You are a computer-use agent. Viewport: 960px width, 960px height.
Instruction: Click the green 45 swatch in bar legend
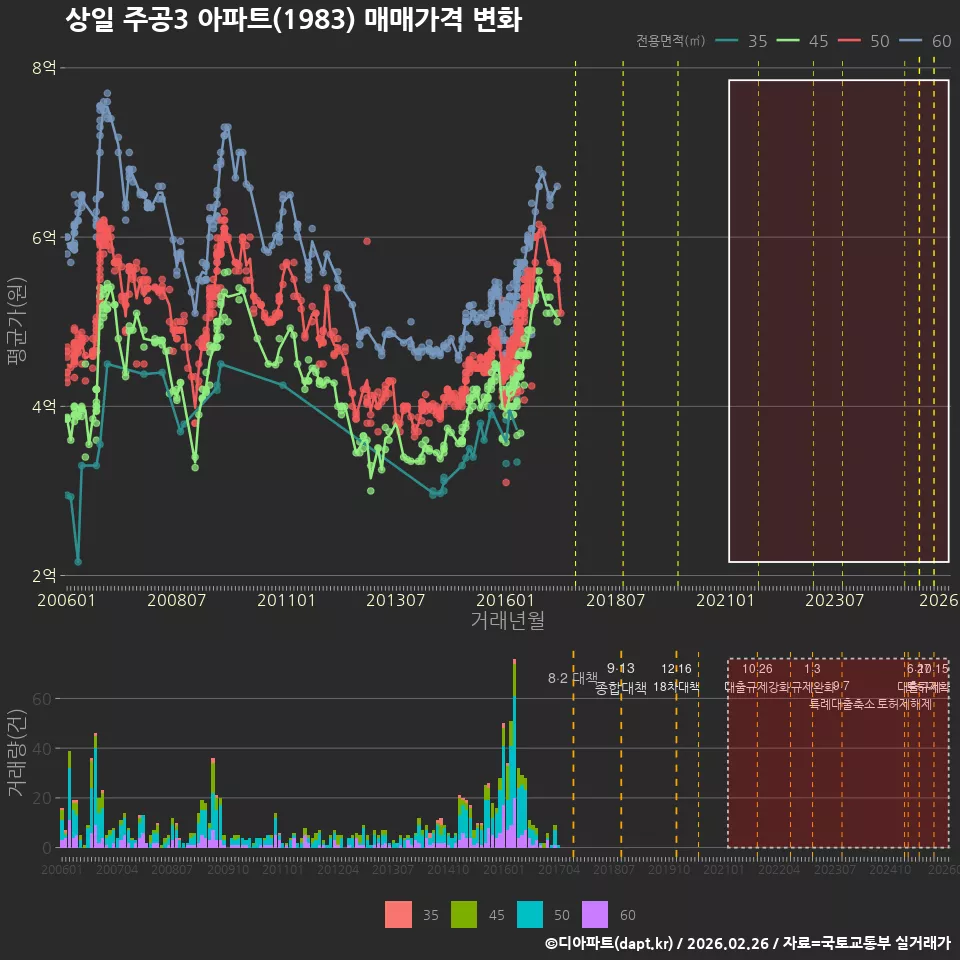coord(463,915)
